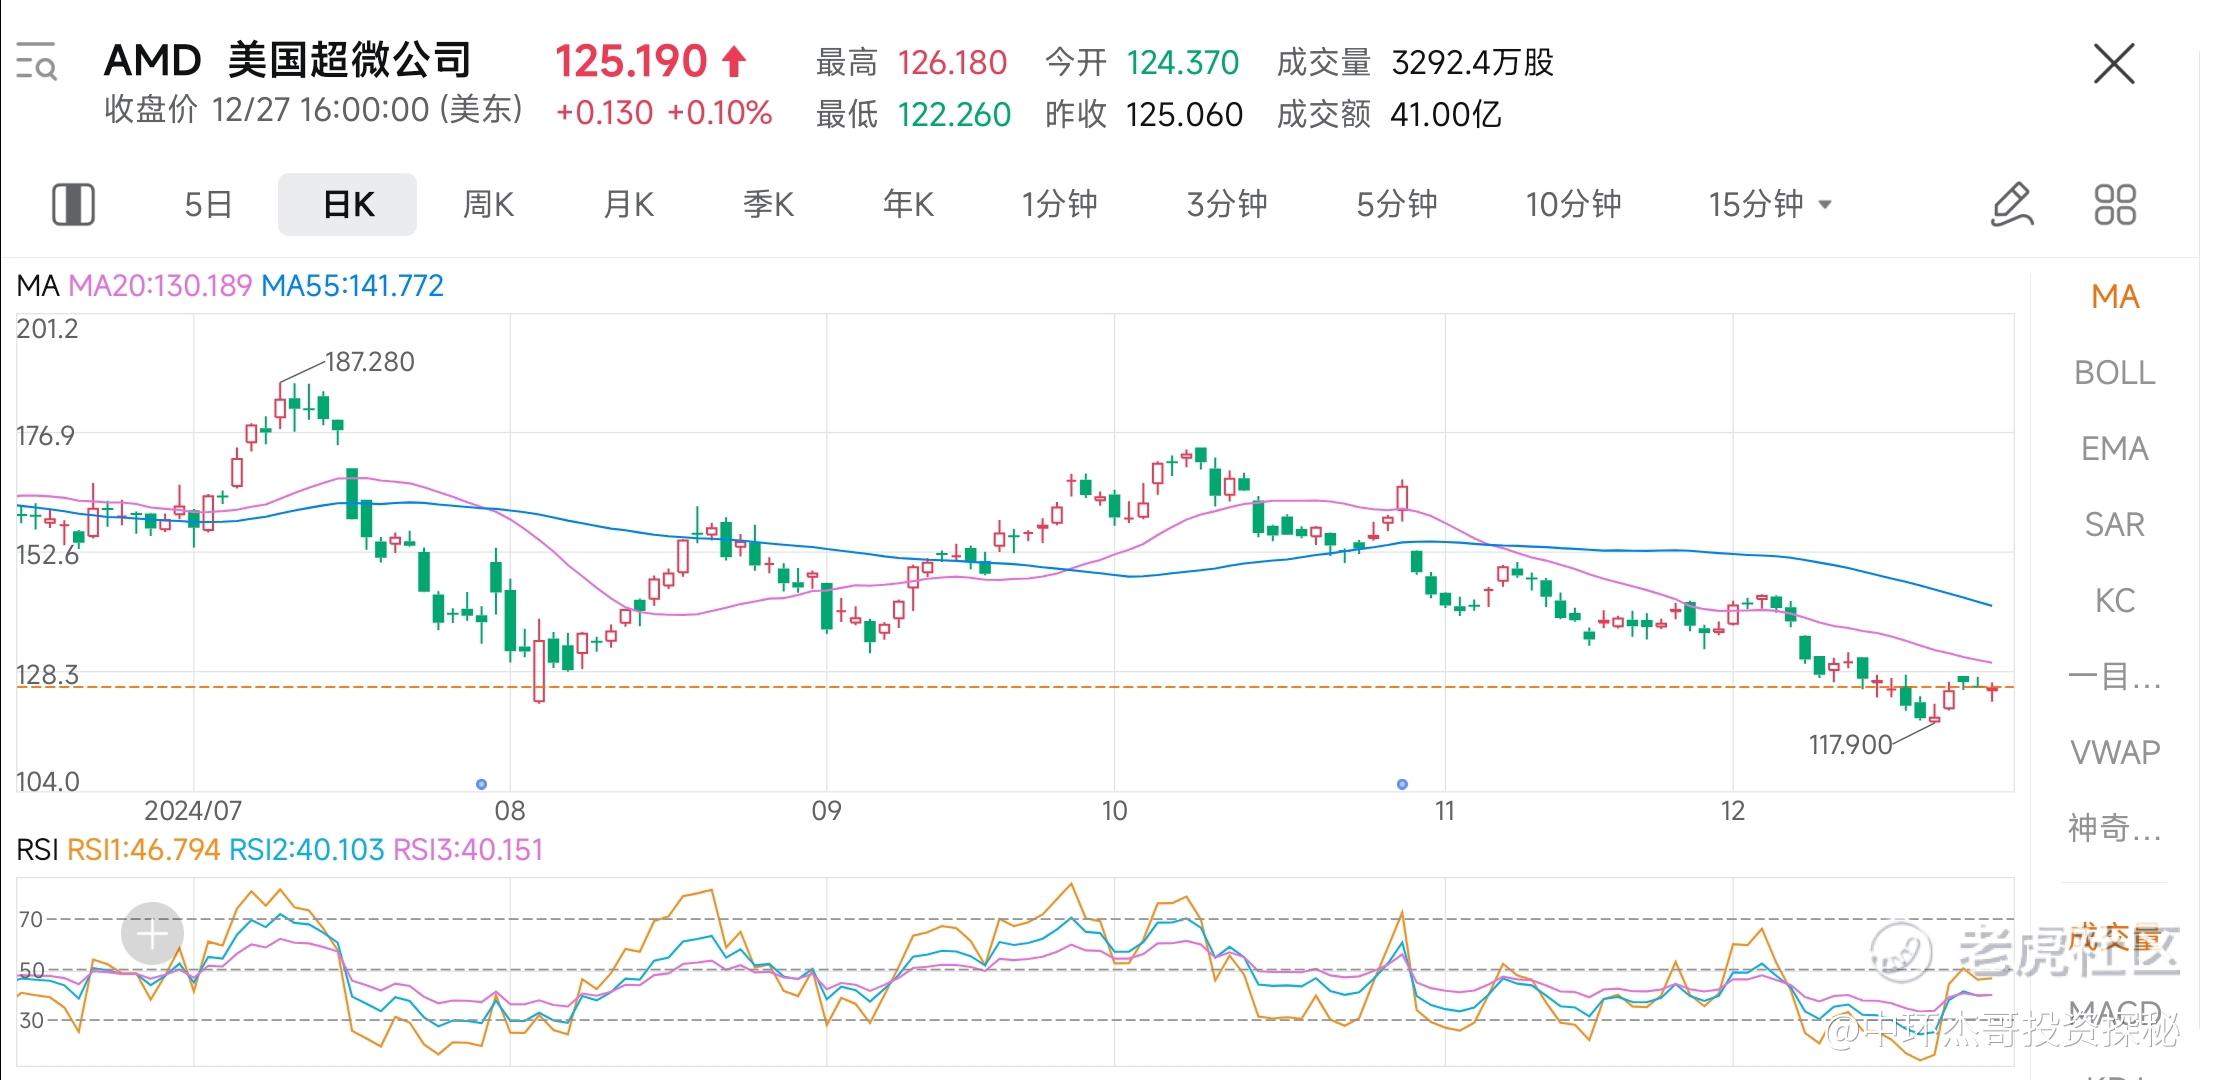Enable the VWAP indicator
The width and height of the screenshot is (2224, 1080).
[2115, 752]
